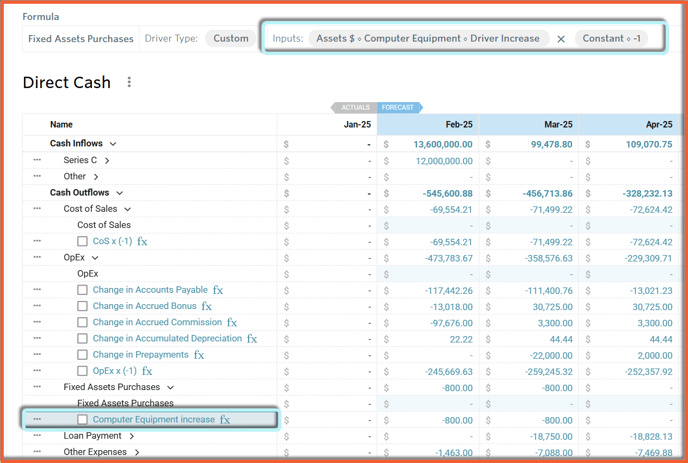Open the fx formula for CoS x (-1)
Screen dimensions: 688x463
142,241
